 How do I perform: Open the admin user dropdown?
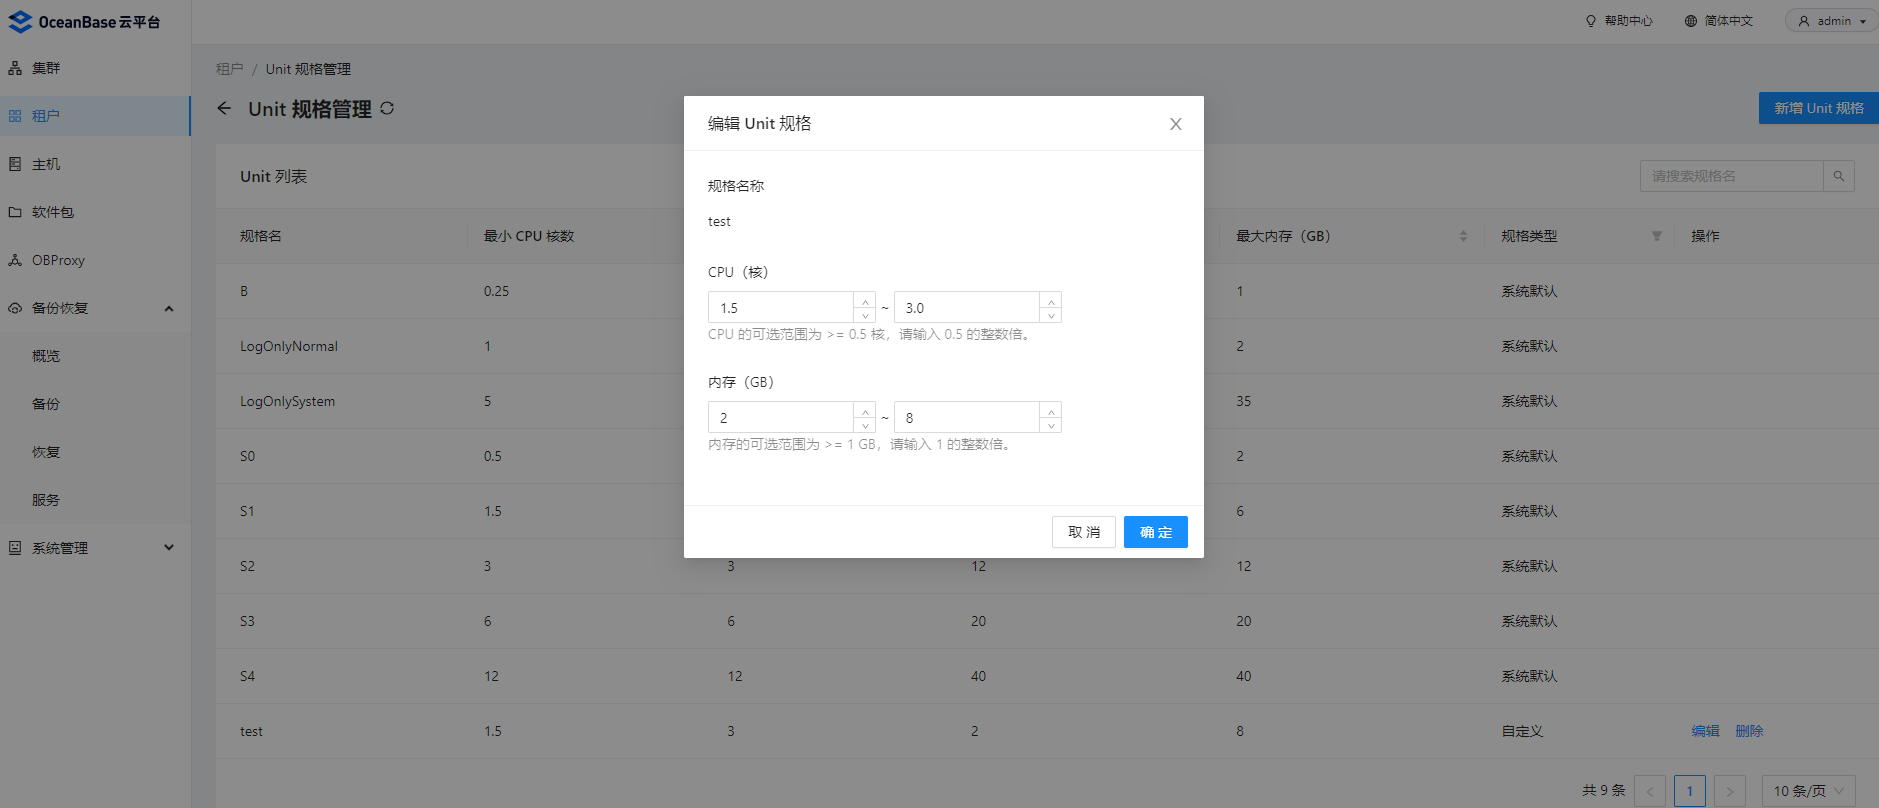click(x=1832, y=21)
